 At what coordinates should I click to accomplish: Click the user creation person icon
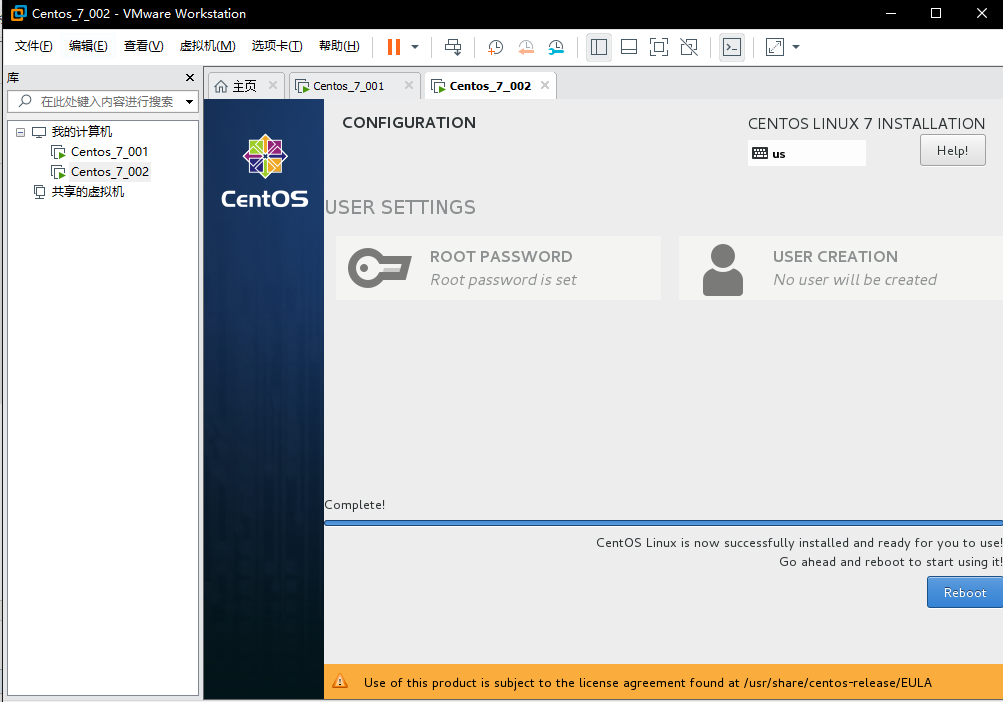[x=723, y=269]
